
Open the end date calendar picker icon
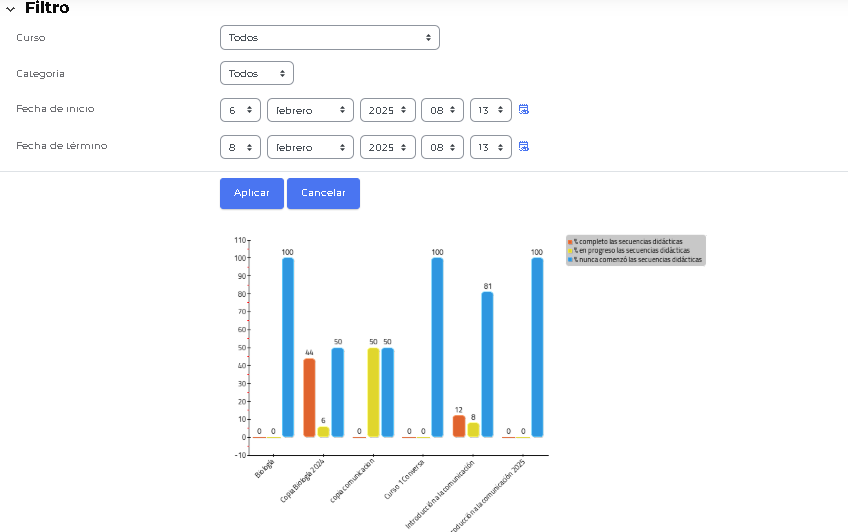[523, 147]
